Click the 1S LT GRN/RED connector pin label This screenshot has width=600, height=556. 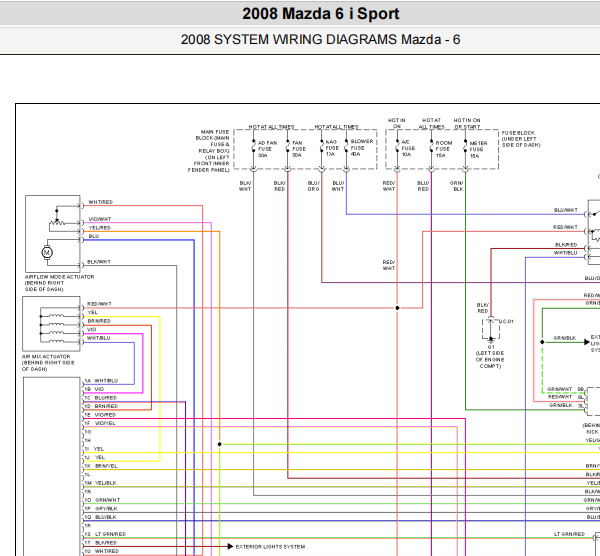pos(105,534)
